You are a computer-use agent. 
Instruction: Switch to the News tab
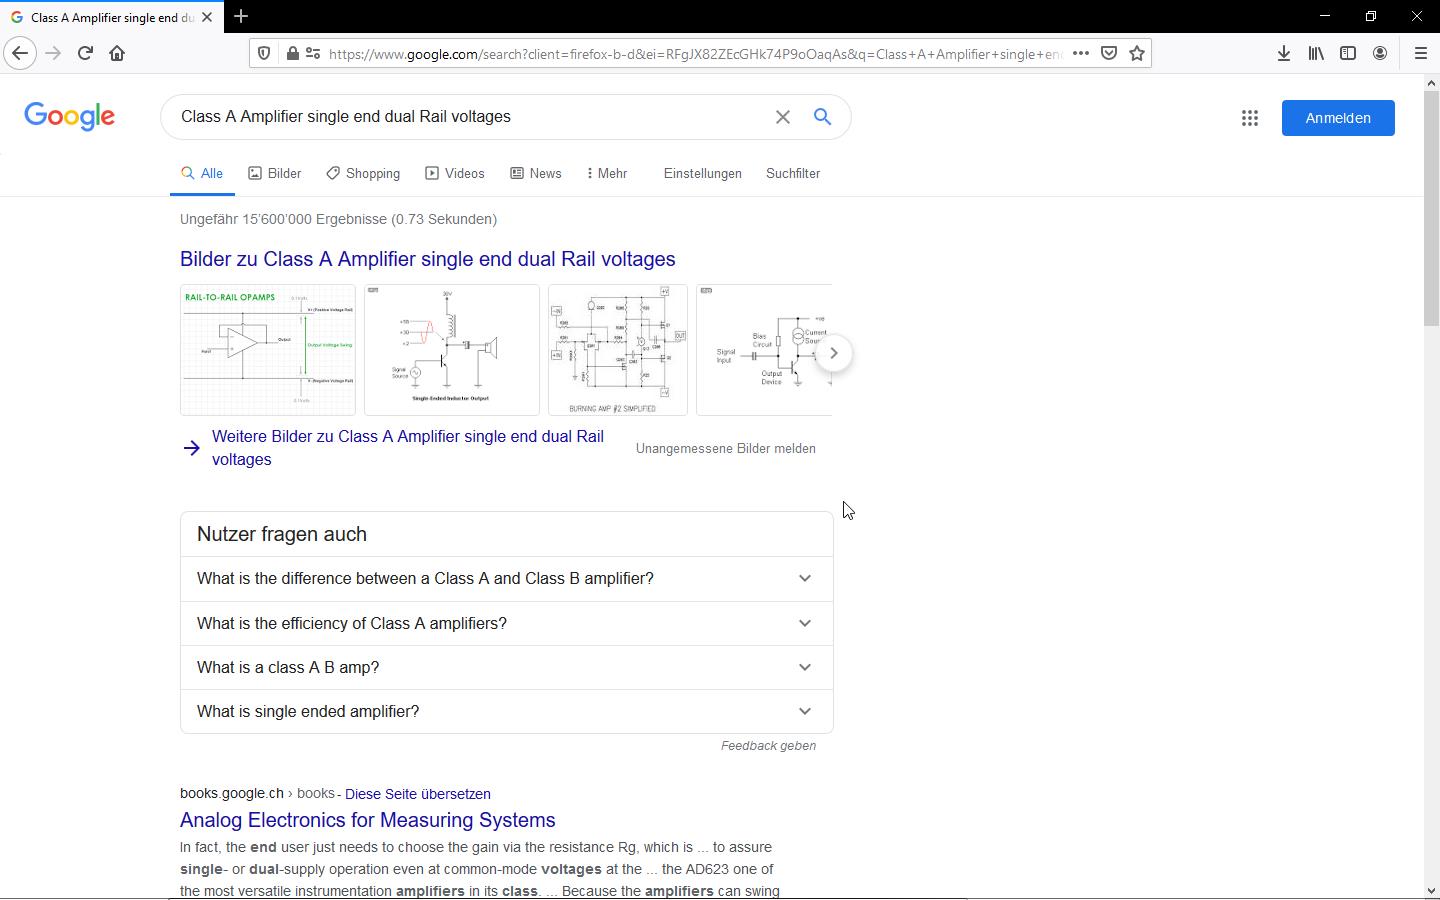[536, 173]
